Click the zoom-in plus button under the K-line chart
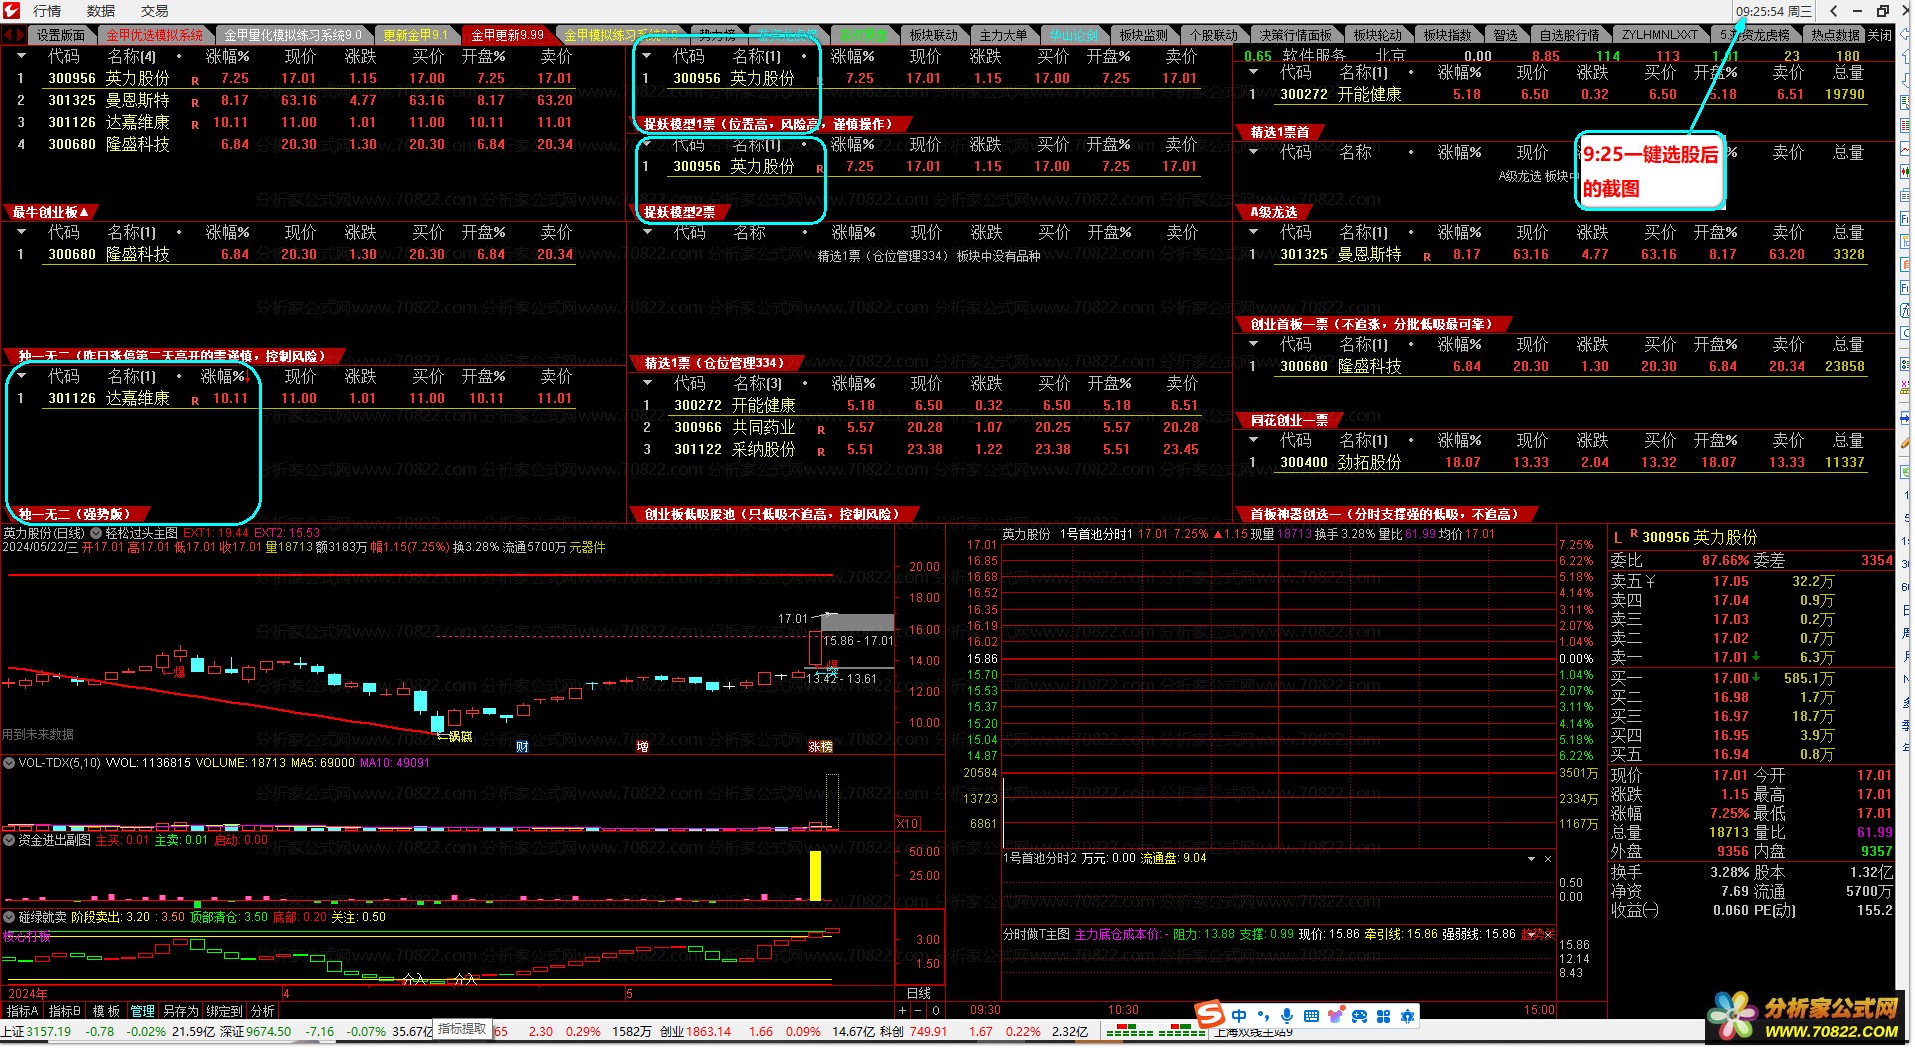 point(903,1011)
